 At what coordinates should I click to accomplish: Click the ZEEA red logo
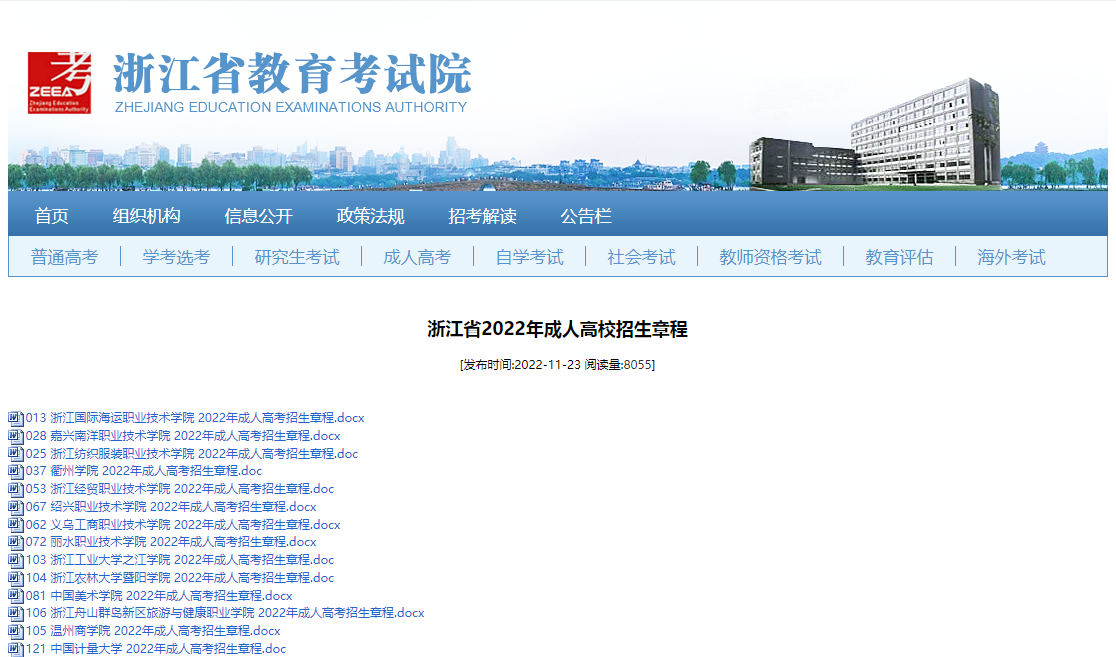(59, 83)
